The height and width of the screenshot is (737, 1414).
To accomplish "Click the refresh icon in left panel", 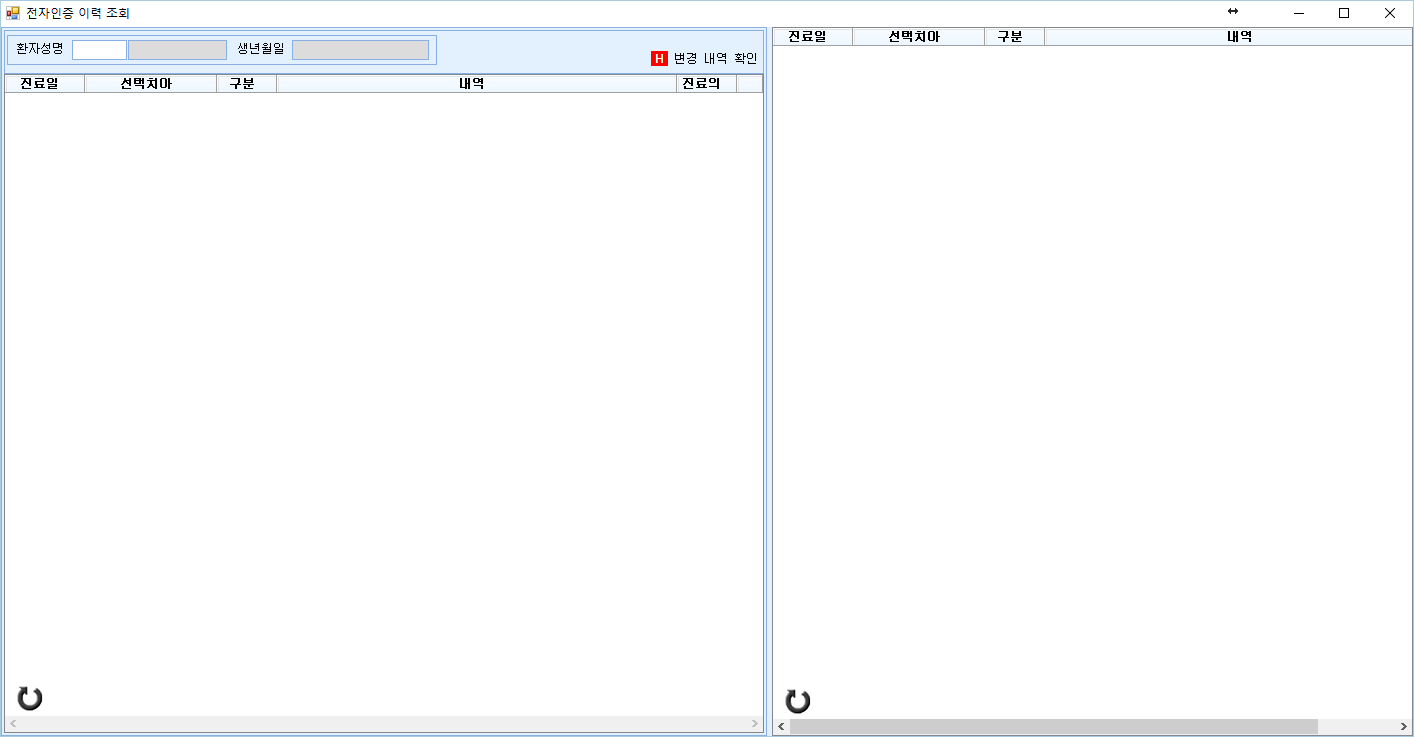I will coord(30,699).
